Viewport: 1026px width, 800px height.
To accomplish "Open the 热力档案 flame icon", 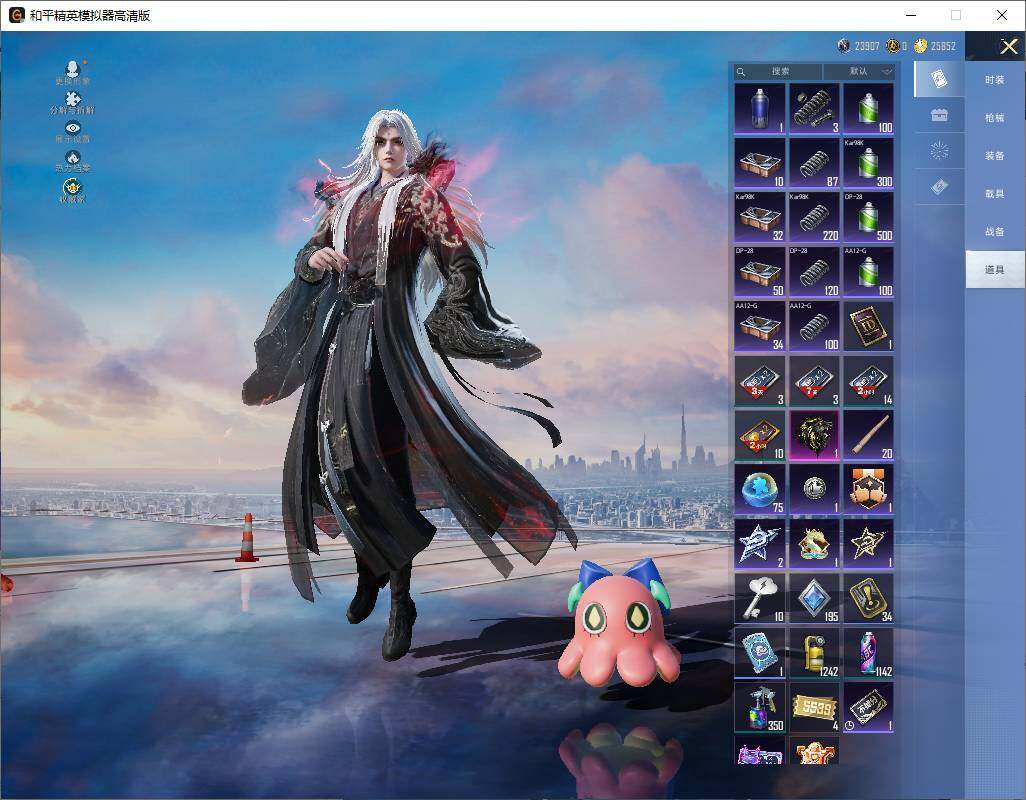I will click(x=72, y=161).
